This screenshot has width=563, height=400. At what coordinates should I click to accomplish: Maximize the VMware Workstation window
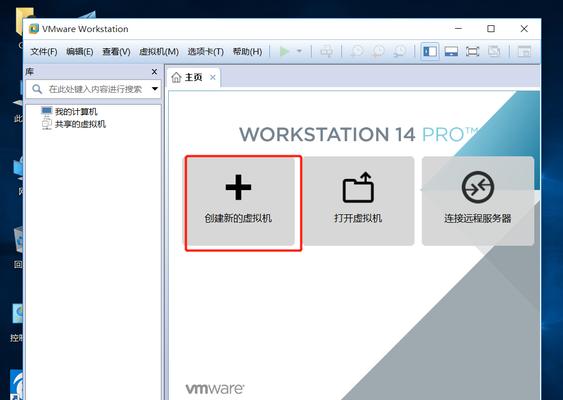pos(491,28)
